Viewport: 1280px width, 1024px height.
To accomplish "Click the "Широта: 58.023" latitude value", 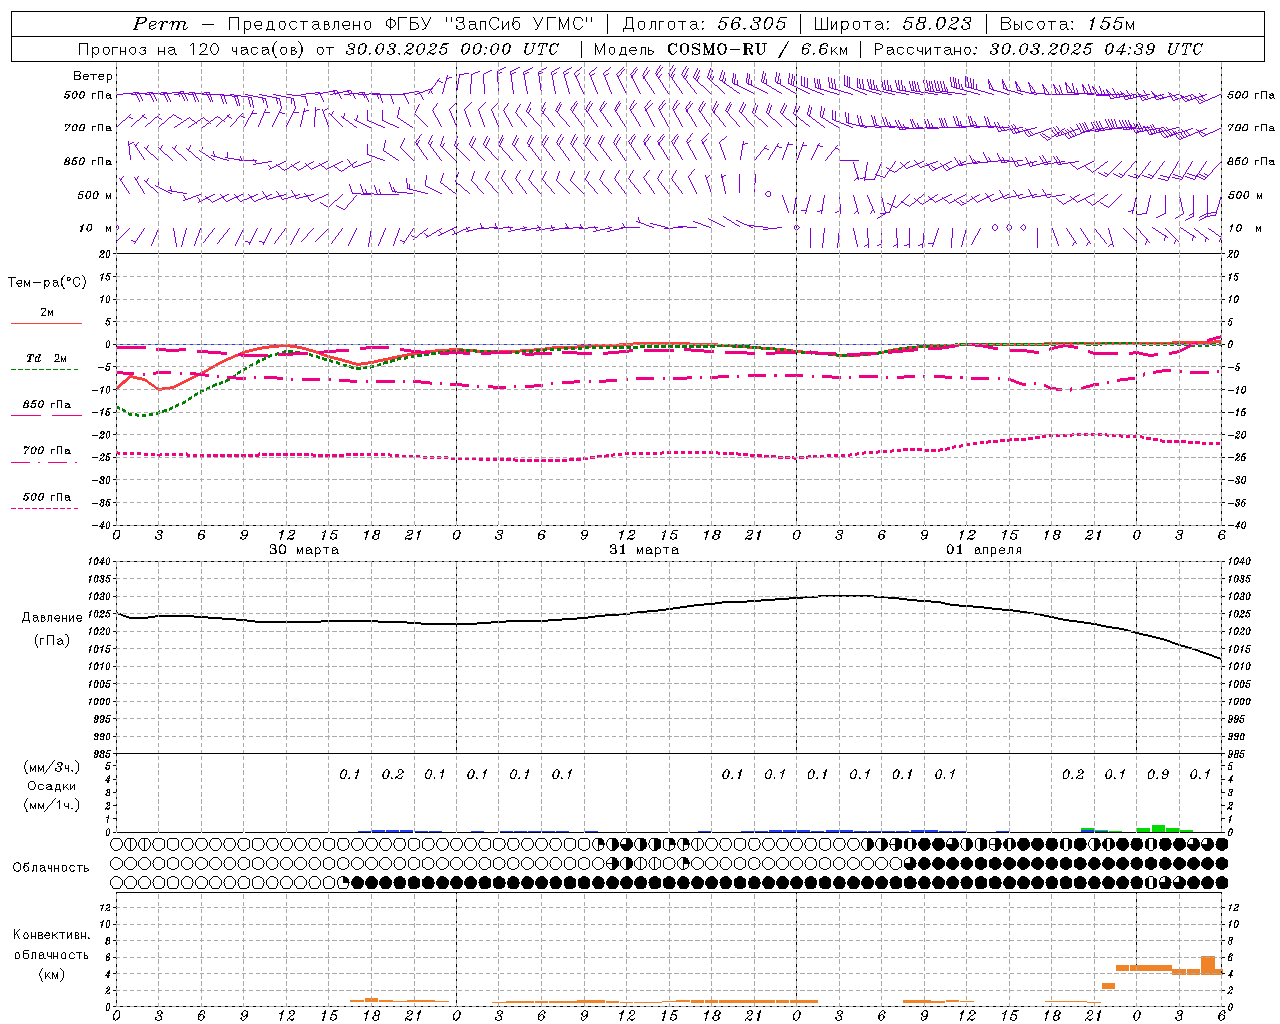I will (892, 24).
